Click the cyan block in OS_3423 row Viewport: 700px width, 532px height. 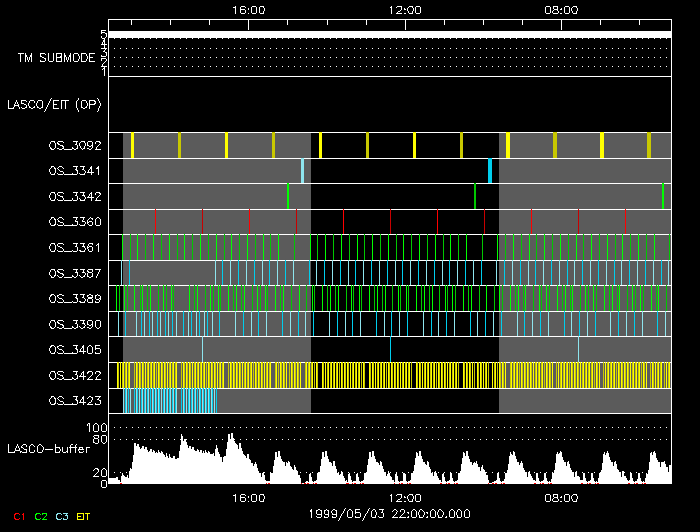170,401
